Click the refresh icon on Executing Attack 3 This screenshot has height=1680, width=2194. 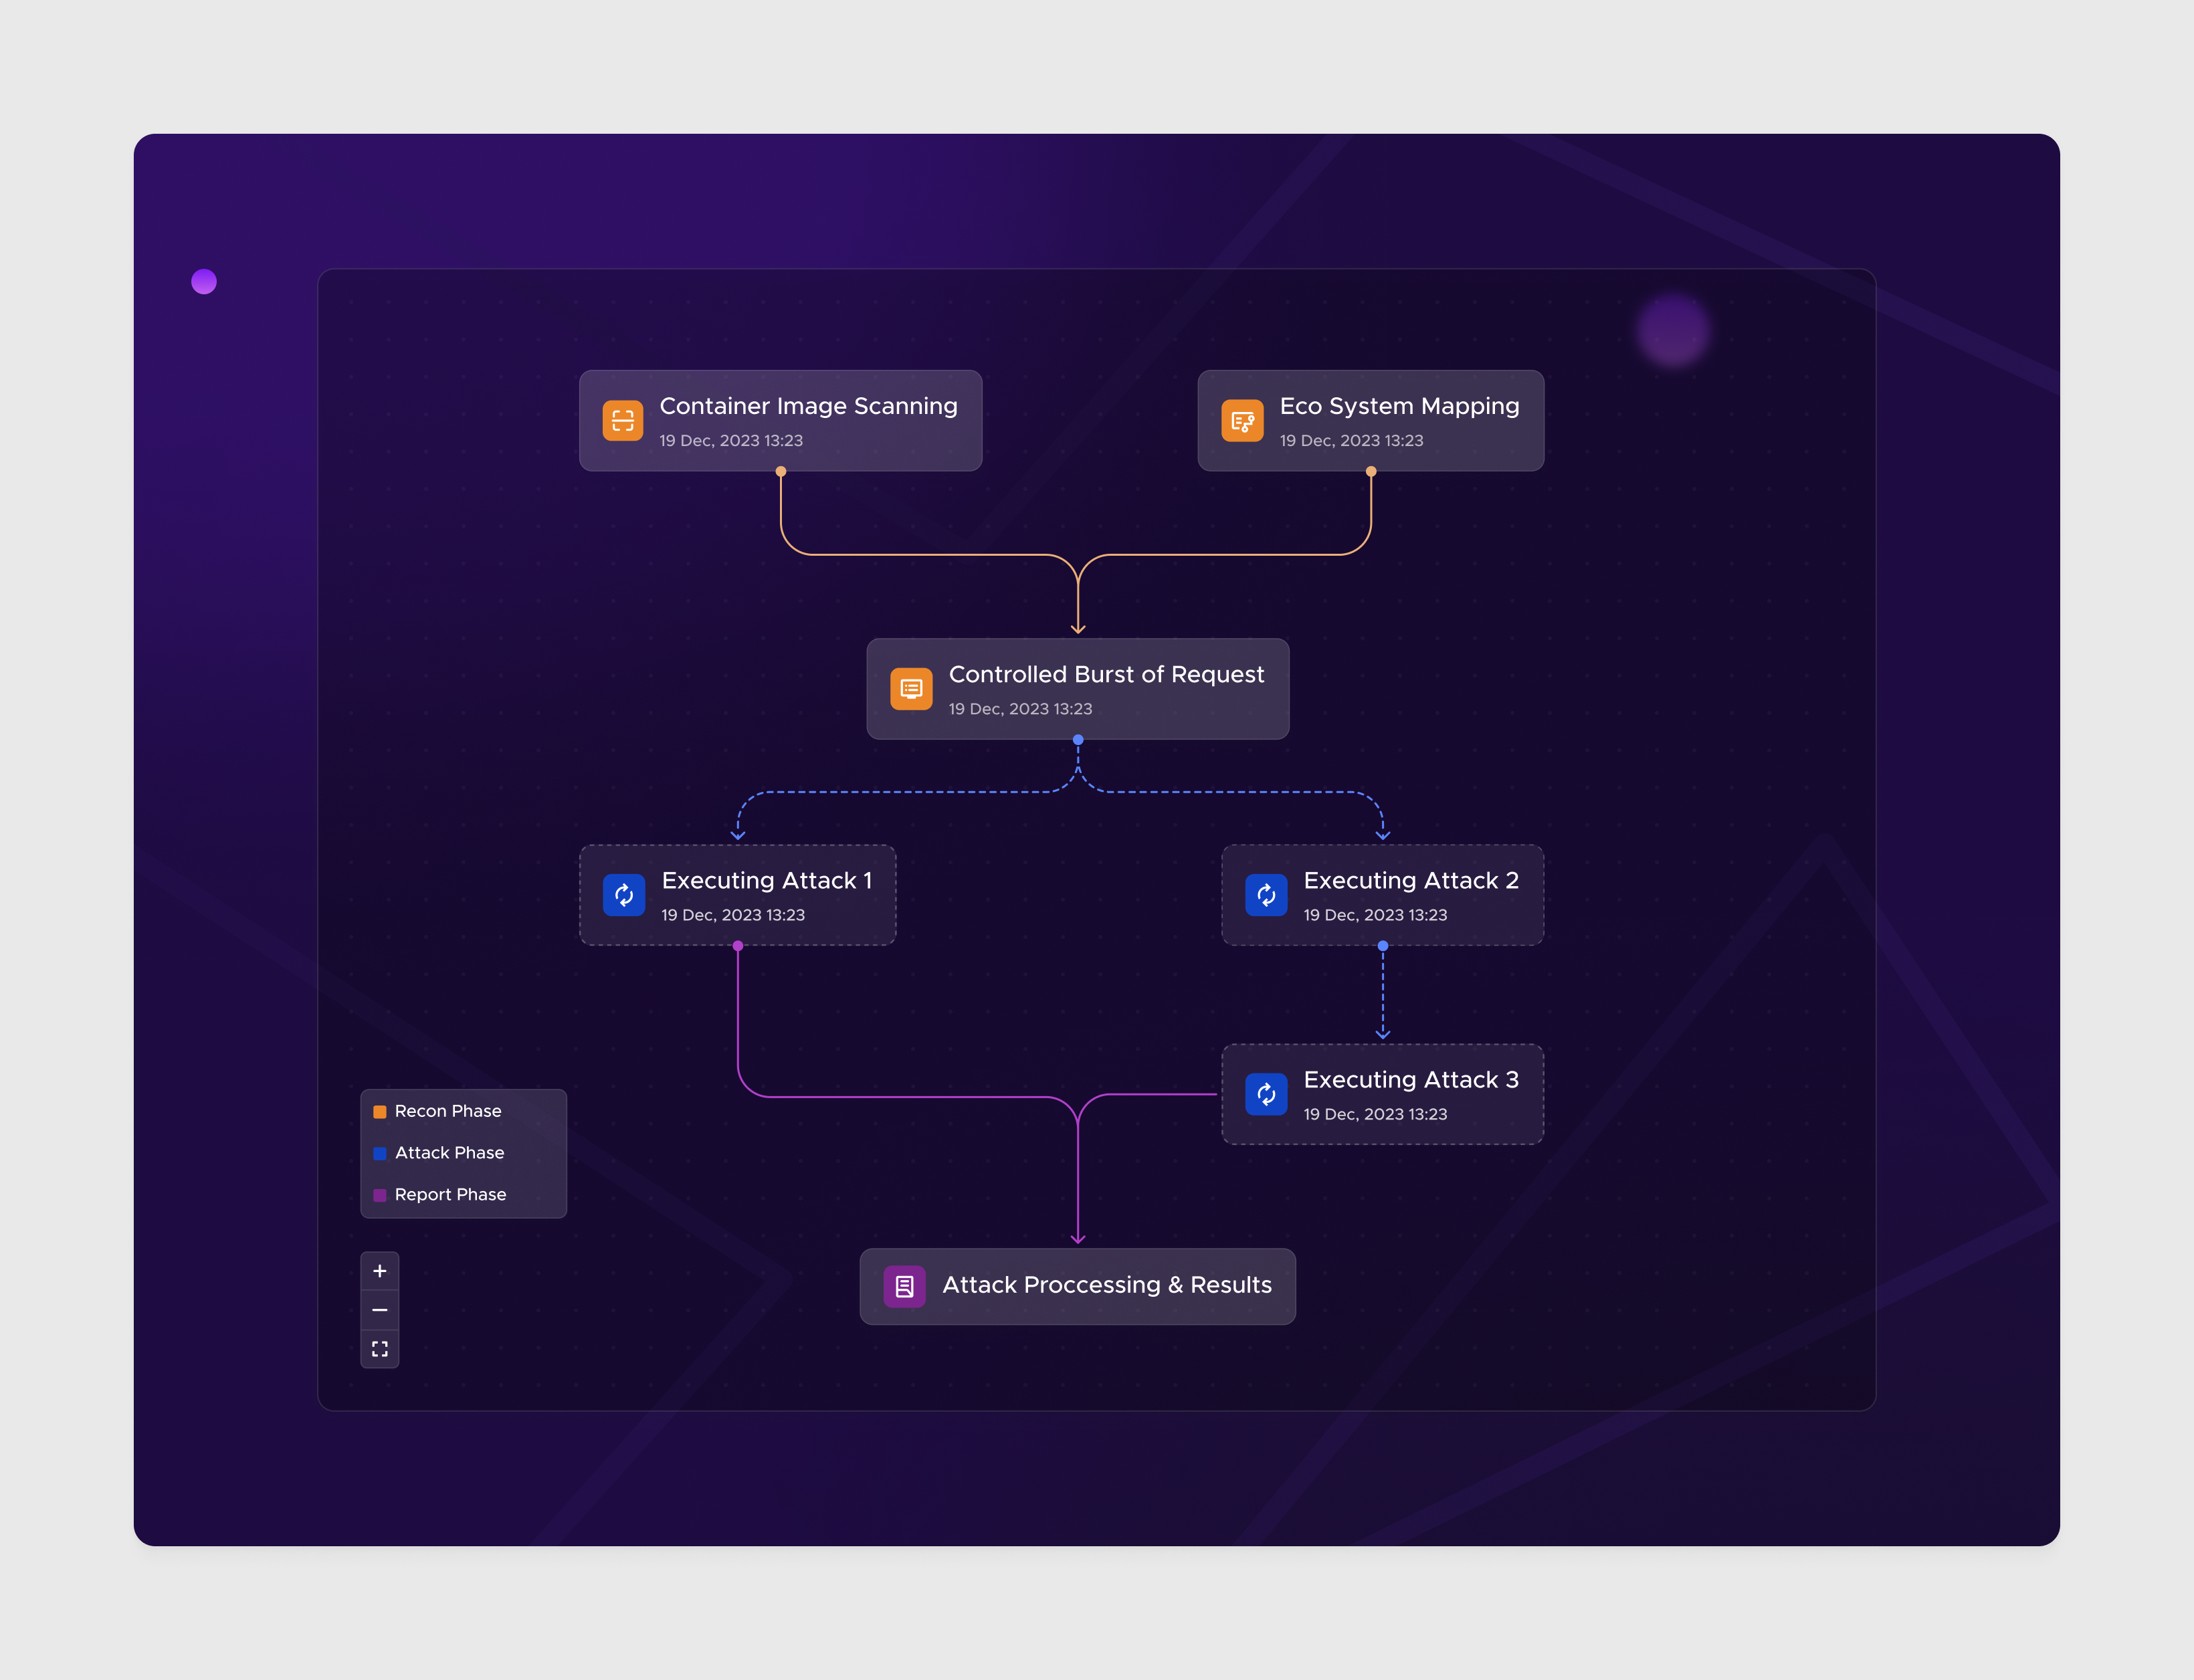tap(1266, 1094)
